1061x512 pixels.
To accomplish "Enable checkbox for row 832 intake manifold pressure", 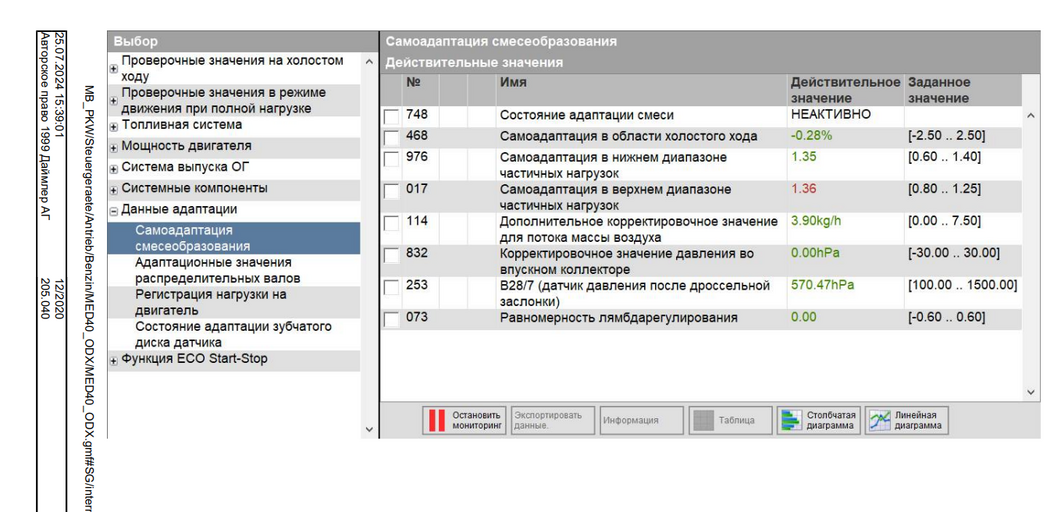I will coord(391,256).
